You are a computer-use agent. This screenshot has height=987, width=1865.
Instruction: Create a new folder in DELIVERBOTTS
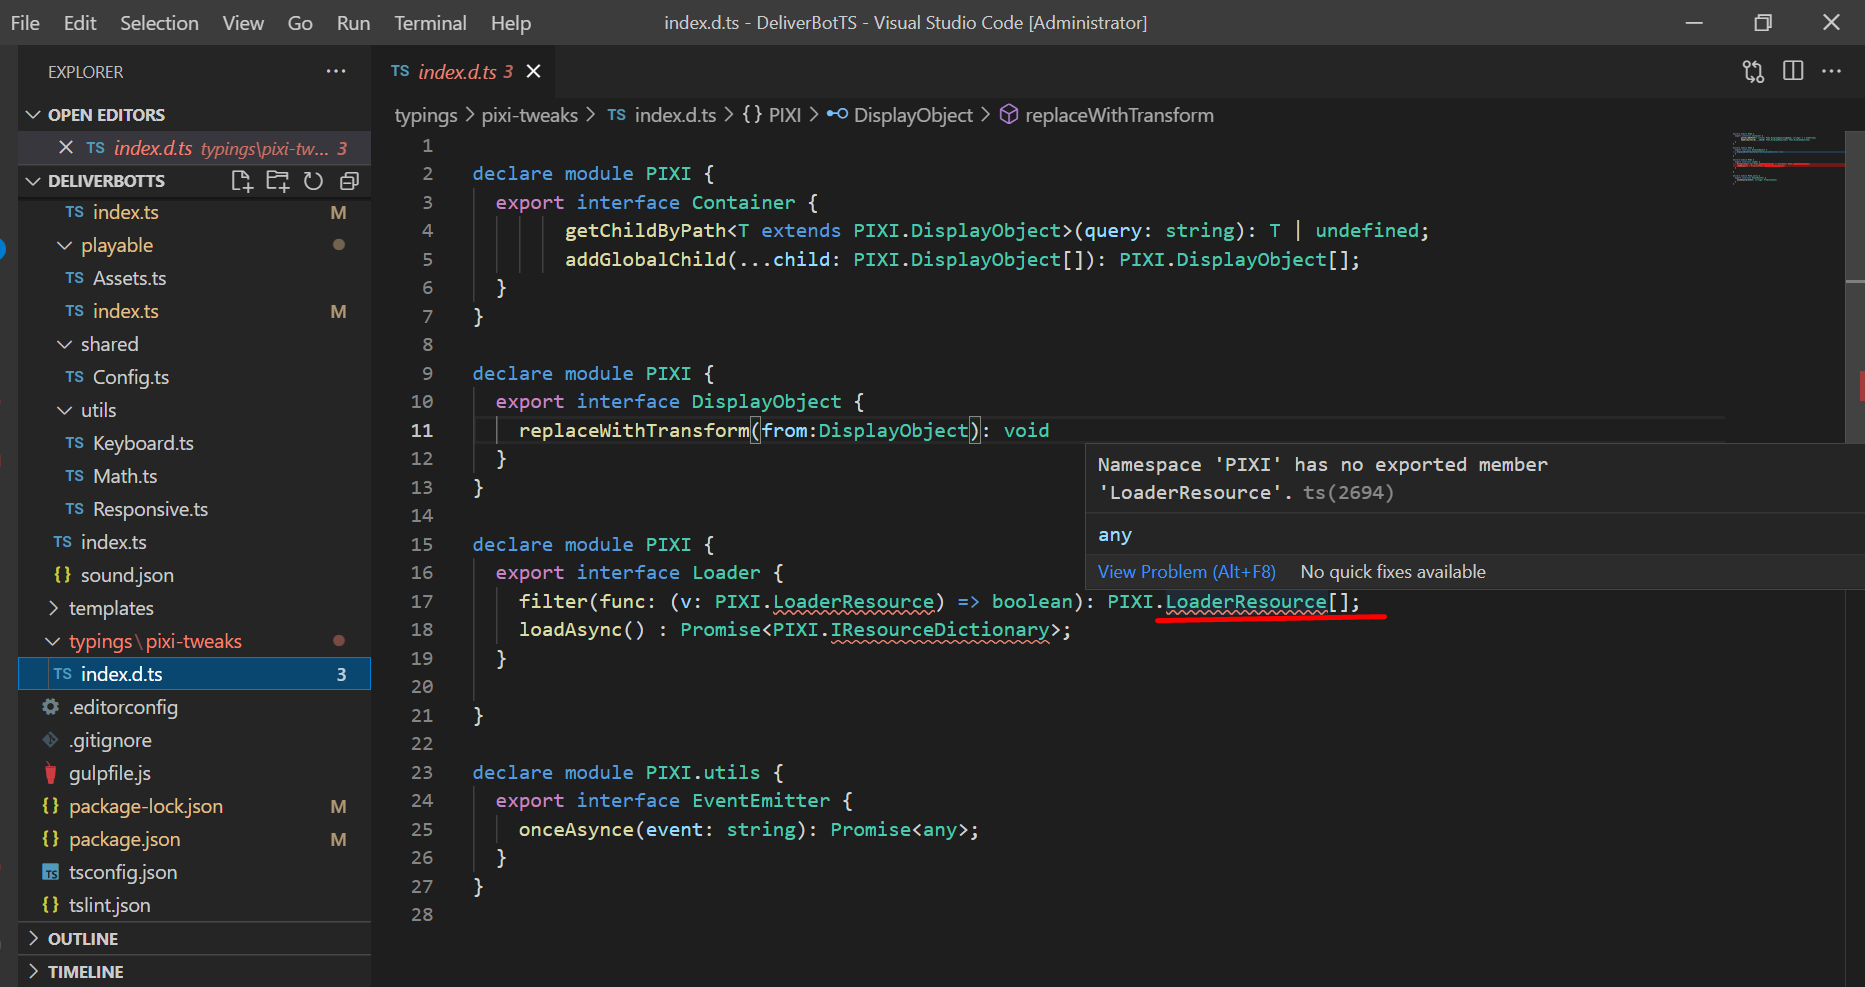(x=278, y=181)
